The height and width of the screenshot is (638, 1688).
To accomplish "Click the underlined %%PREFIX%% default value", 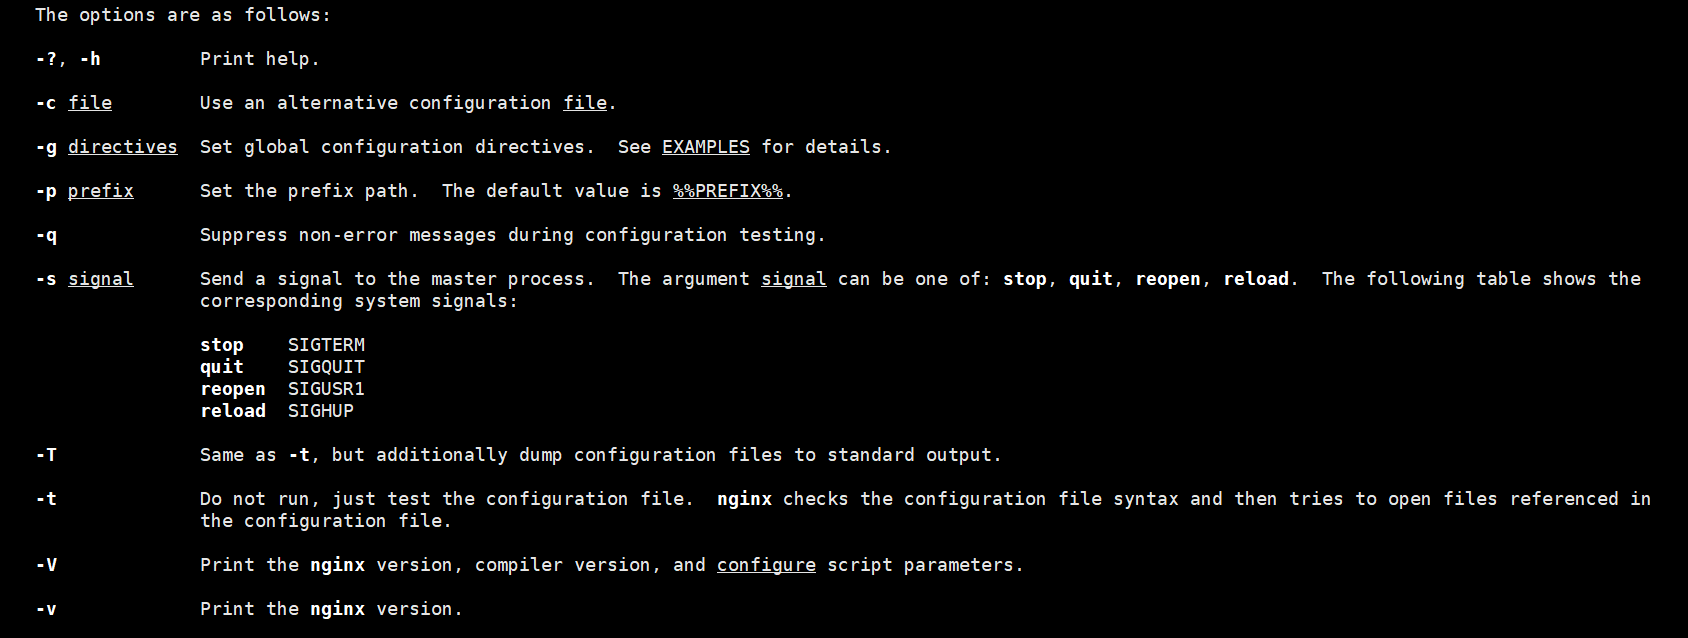I will [727, 191].
